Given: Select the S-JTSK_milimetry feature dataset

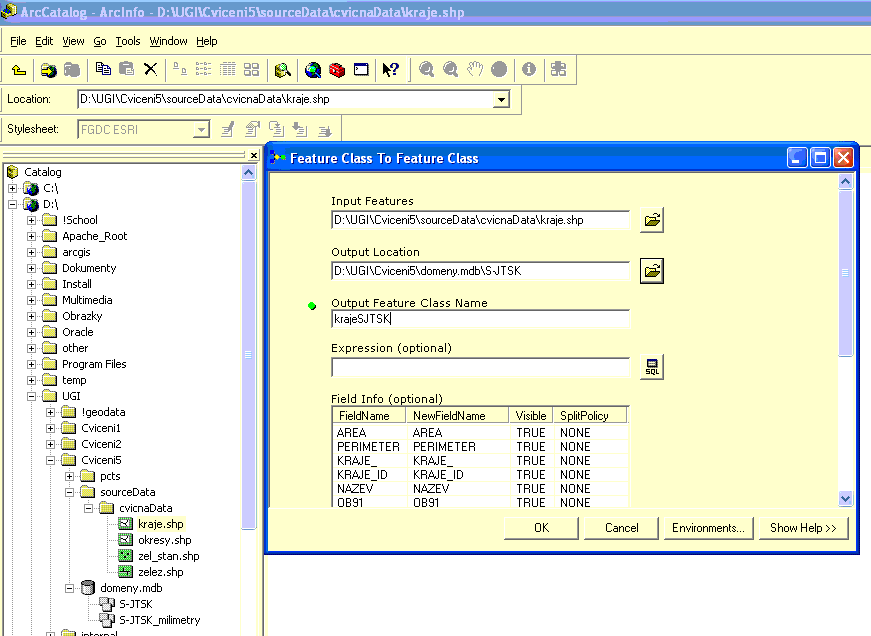Looking at the screenshot, I should (x=159, y=620).
